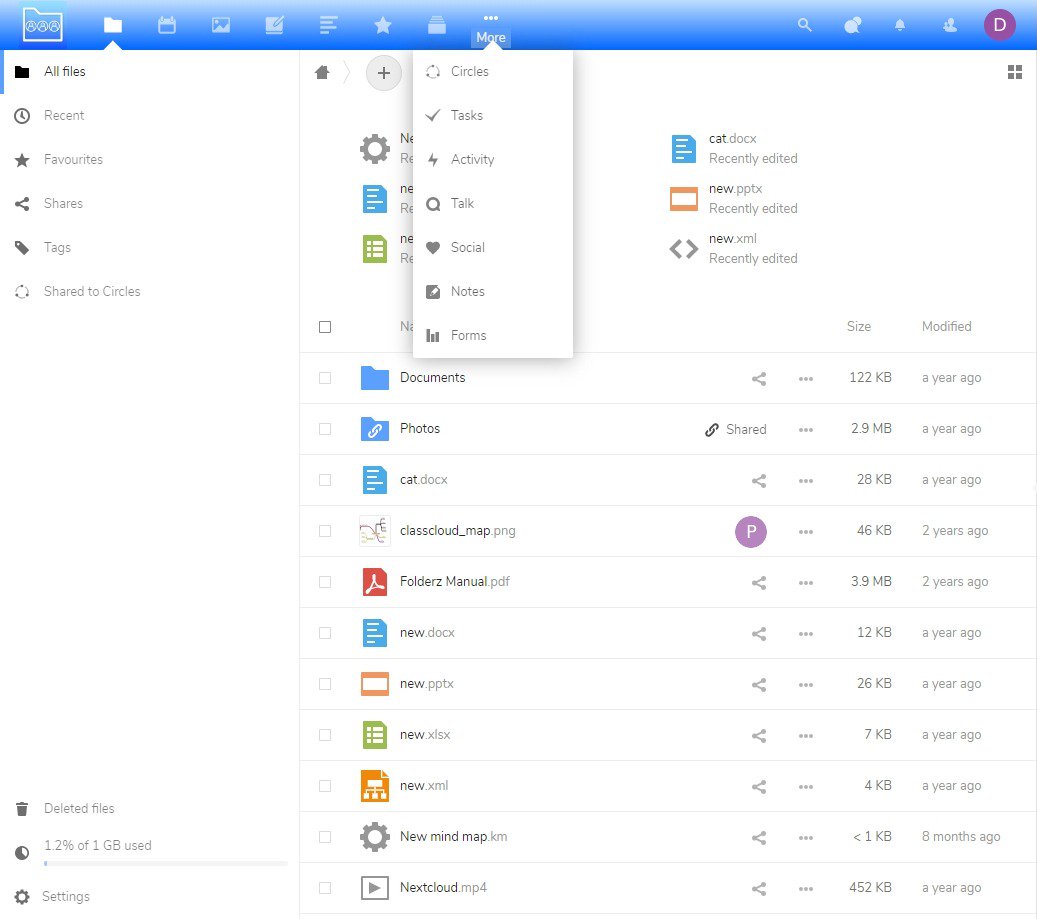
Task: Open the Talk chat icon in header
Action: 853,25
